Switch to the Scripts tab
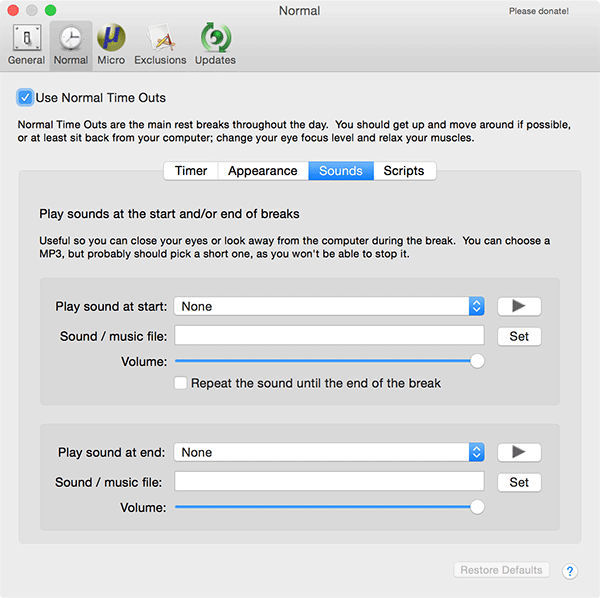The image size is (600, 598). tap(404, 171)
